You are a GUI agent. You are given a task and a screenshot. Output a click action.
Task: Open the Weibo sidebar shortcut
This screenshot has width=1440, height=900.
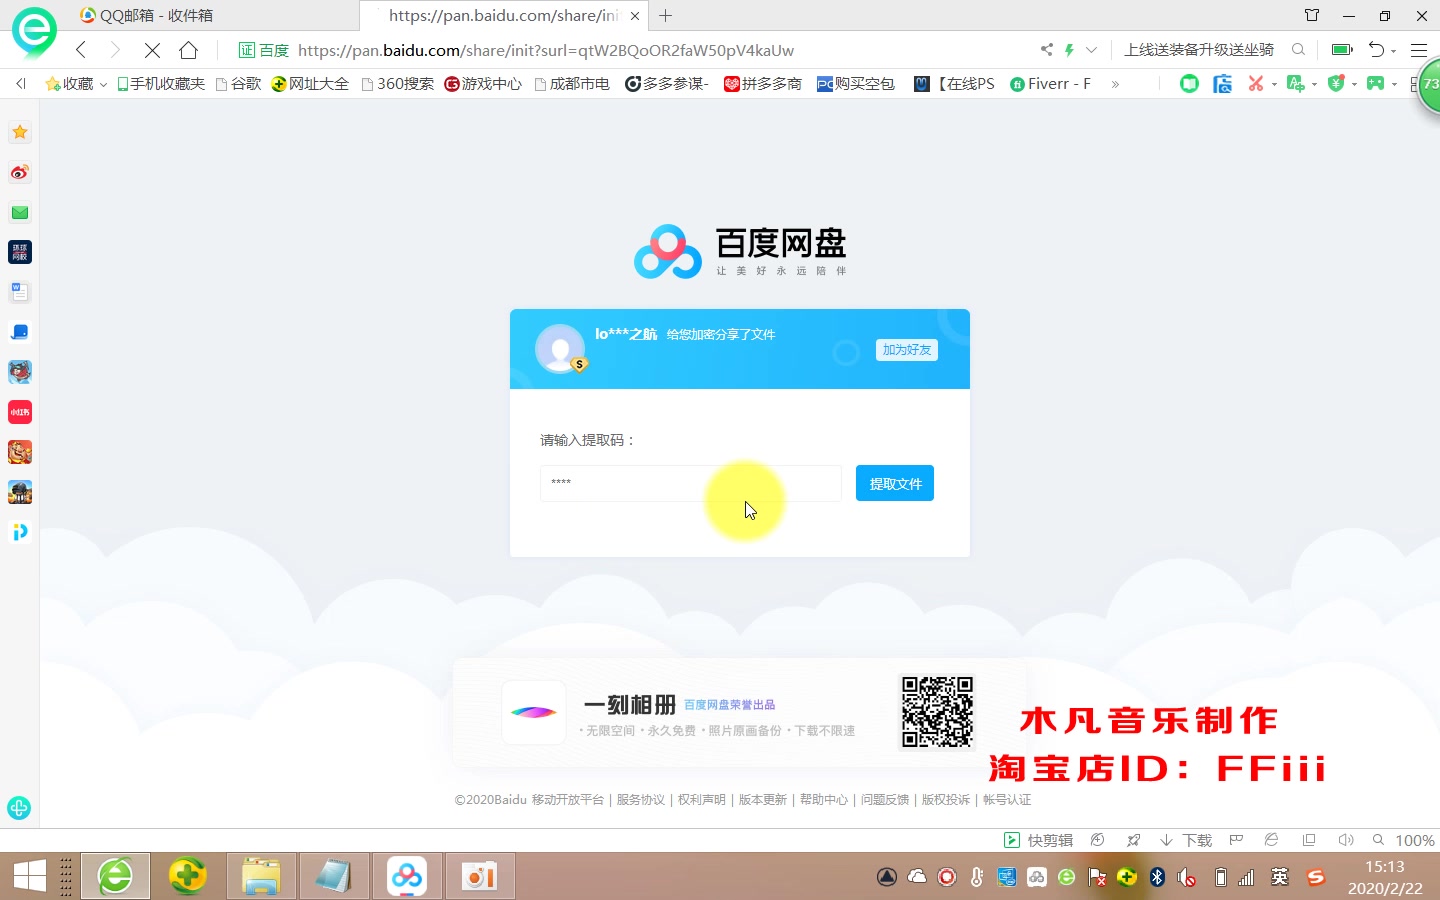coord(20,172)
